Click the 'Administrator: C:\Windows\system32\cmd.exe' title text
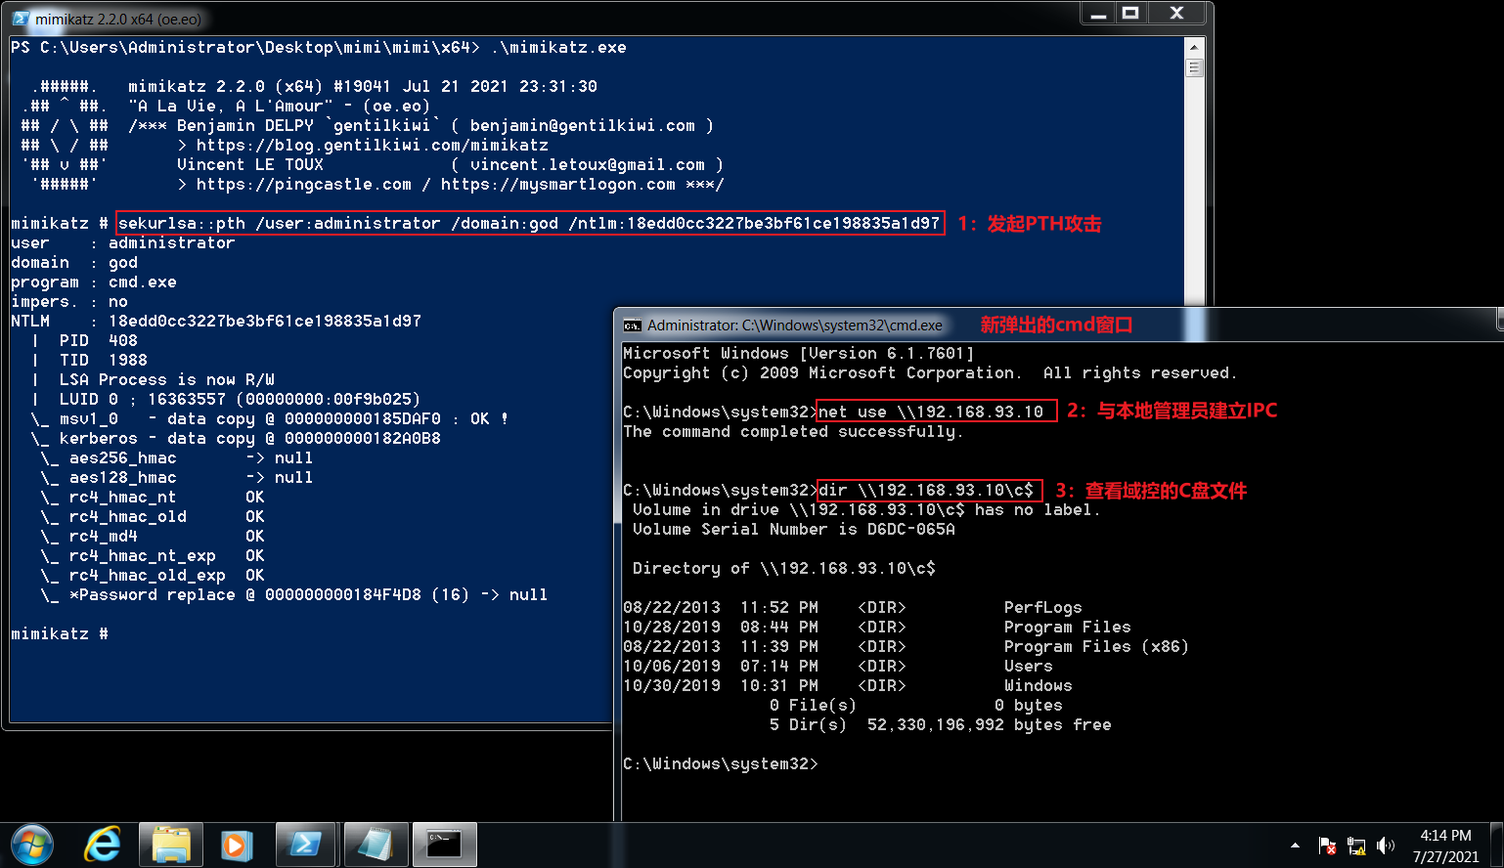Screen dimensions: 1504x868 795,325
